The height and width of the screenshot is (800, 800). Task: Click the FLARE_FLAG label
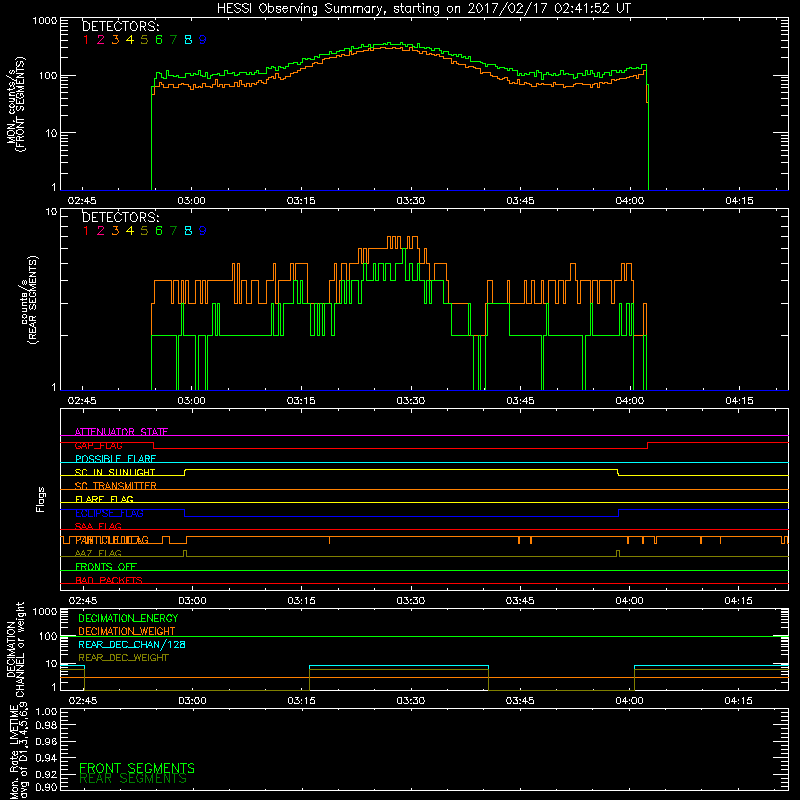click(104, 499)
